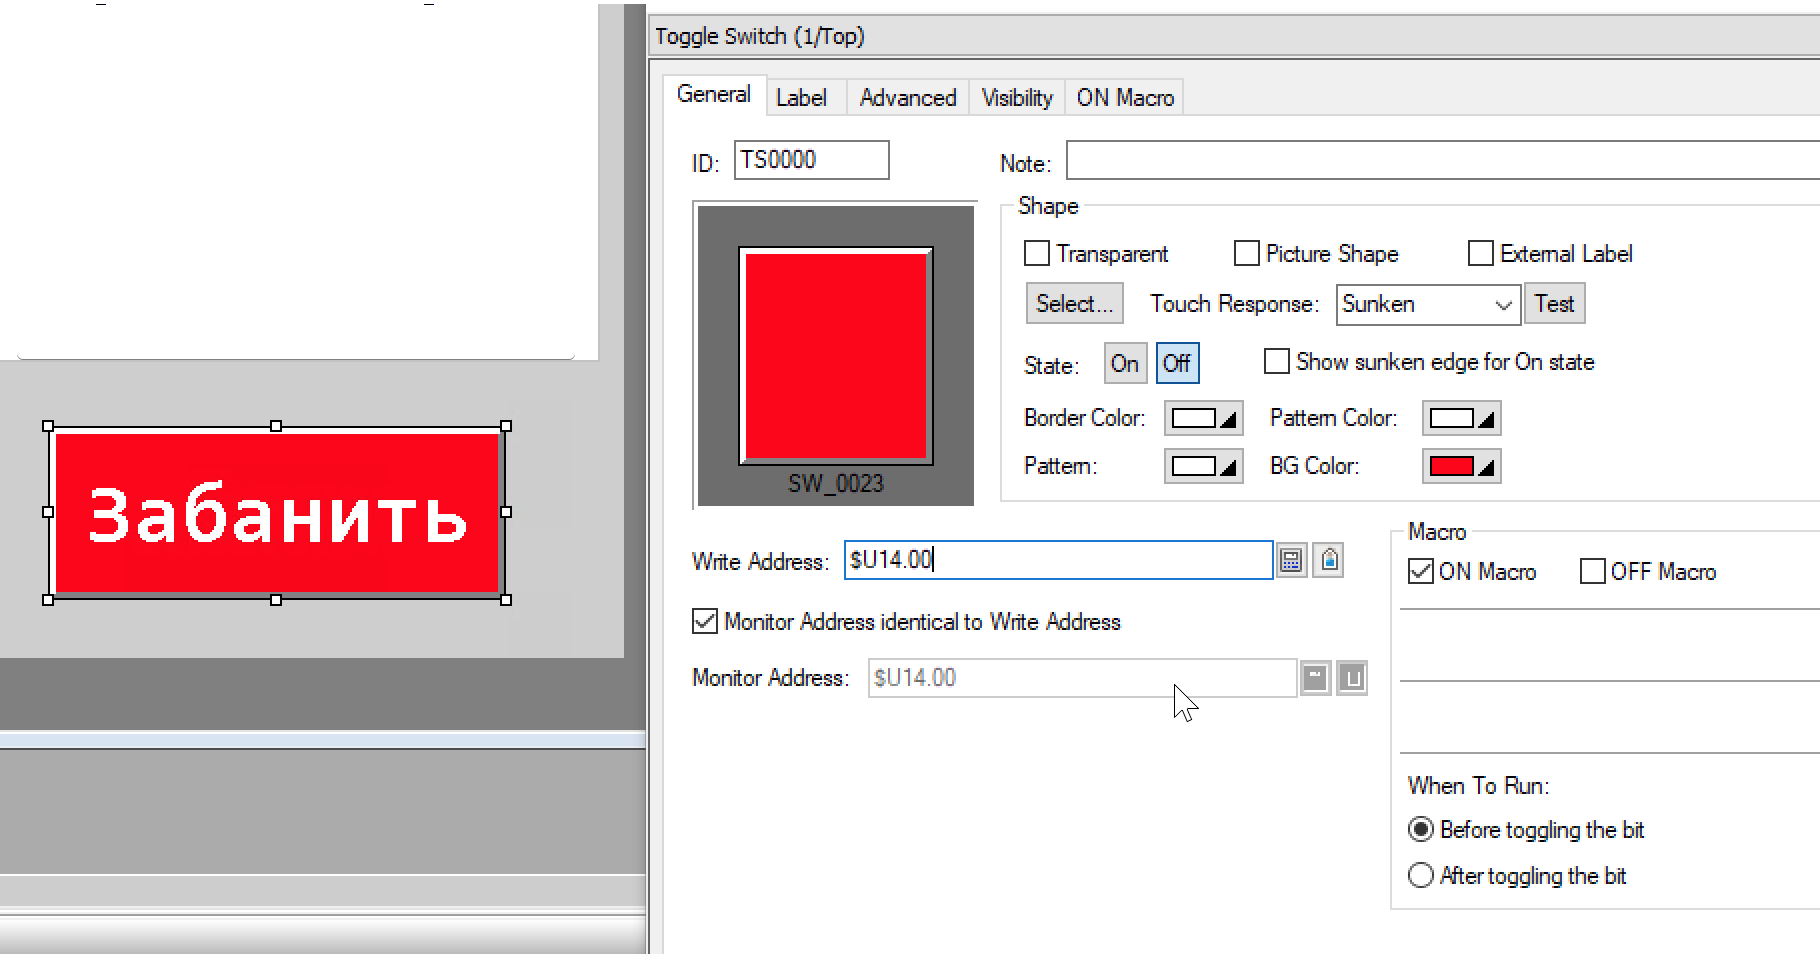The height and width of the screenshot is (954, 1820).
Task: Toggle Show sunken edge for On state
Action: [x=1277, y=362]
